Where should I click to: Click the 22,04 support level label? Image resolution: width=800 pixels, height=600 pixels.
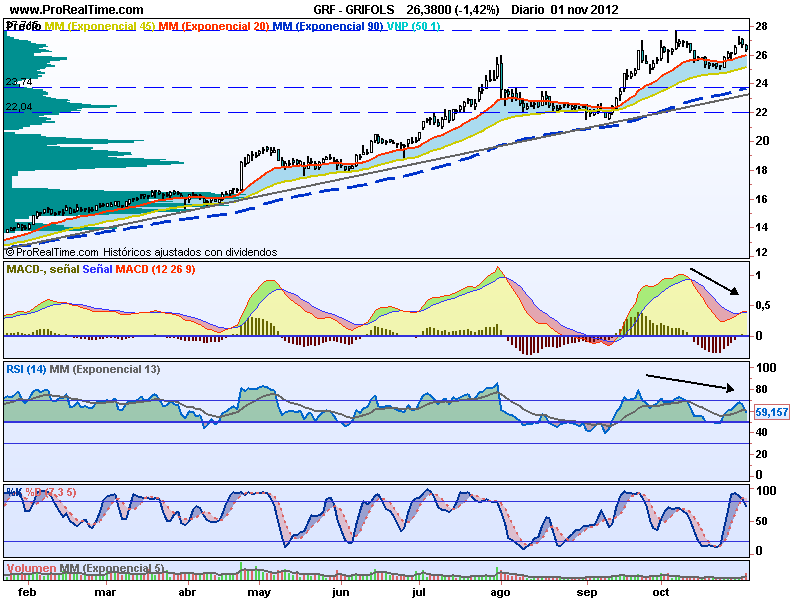pos(19,106)
